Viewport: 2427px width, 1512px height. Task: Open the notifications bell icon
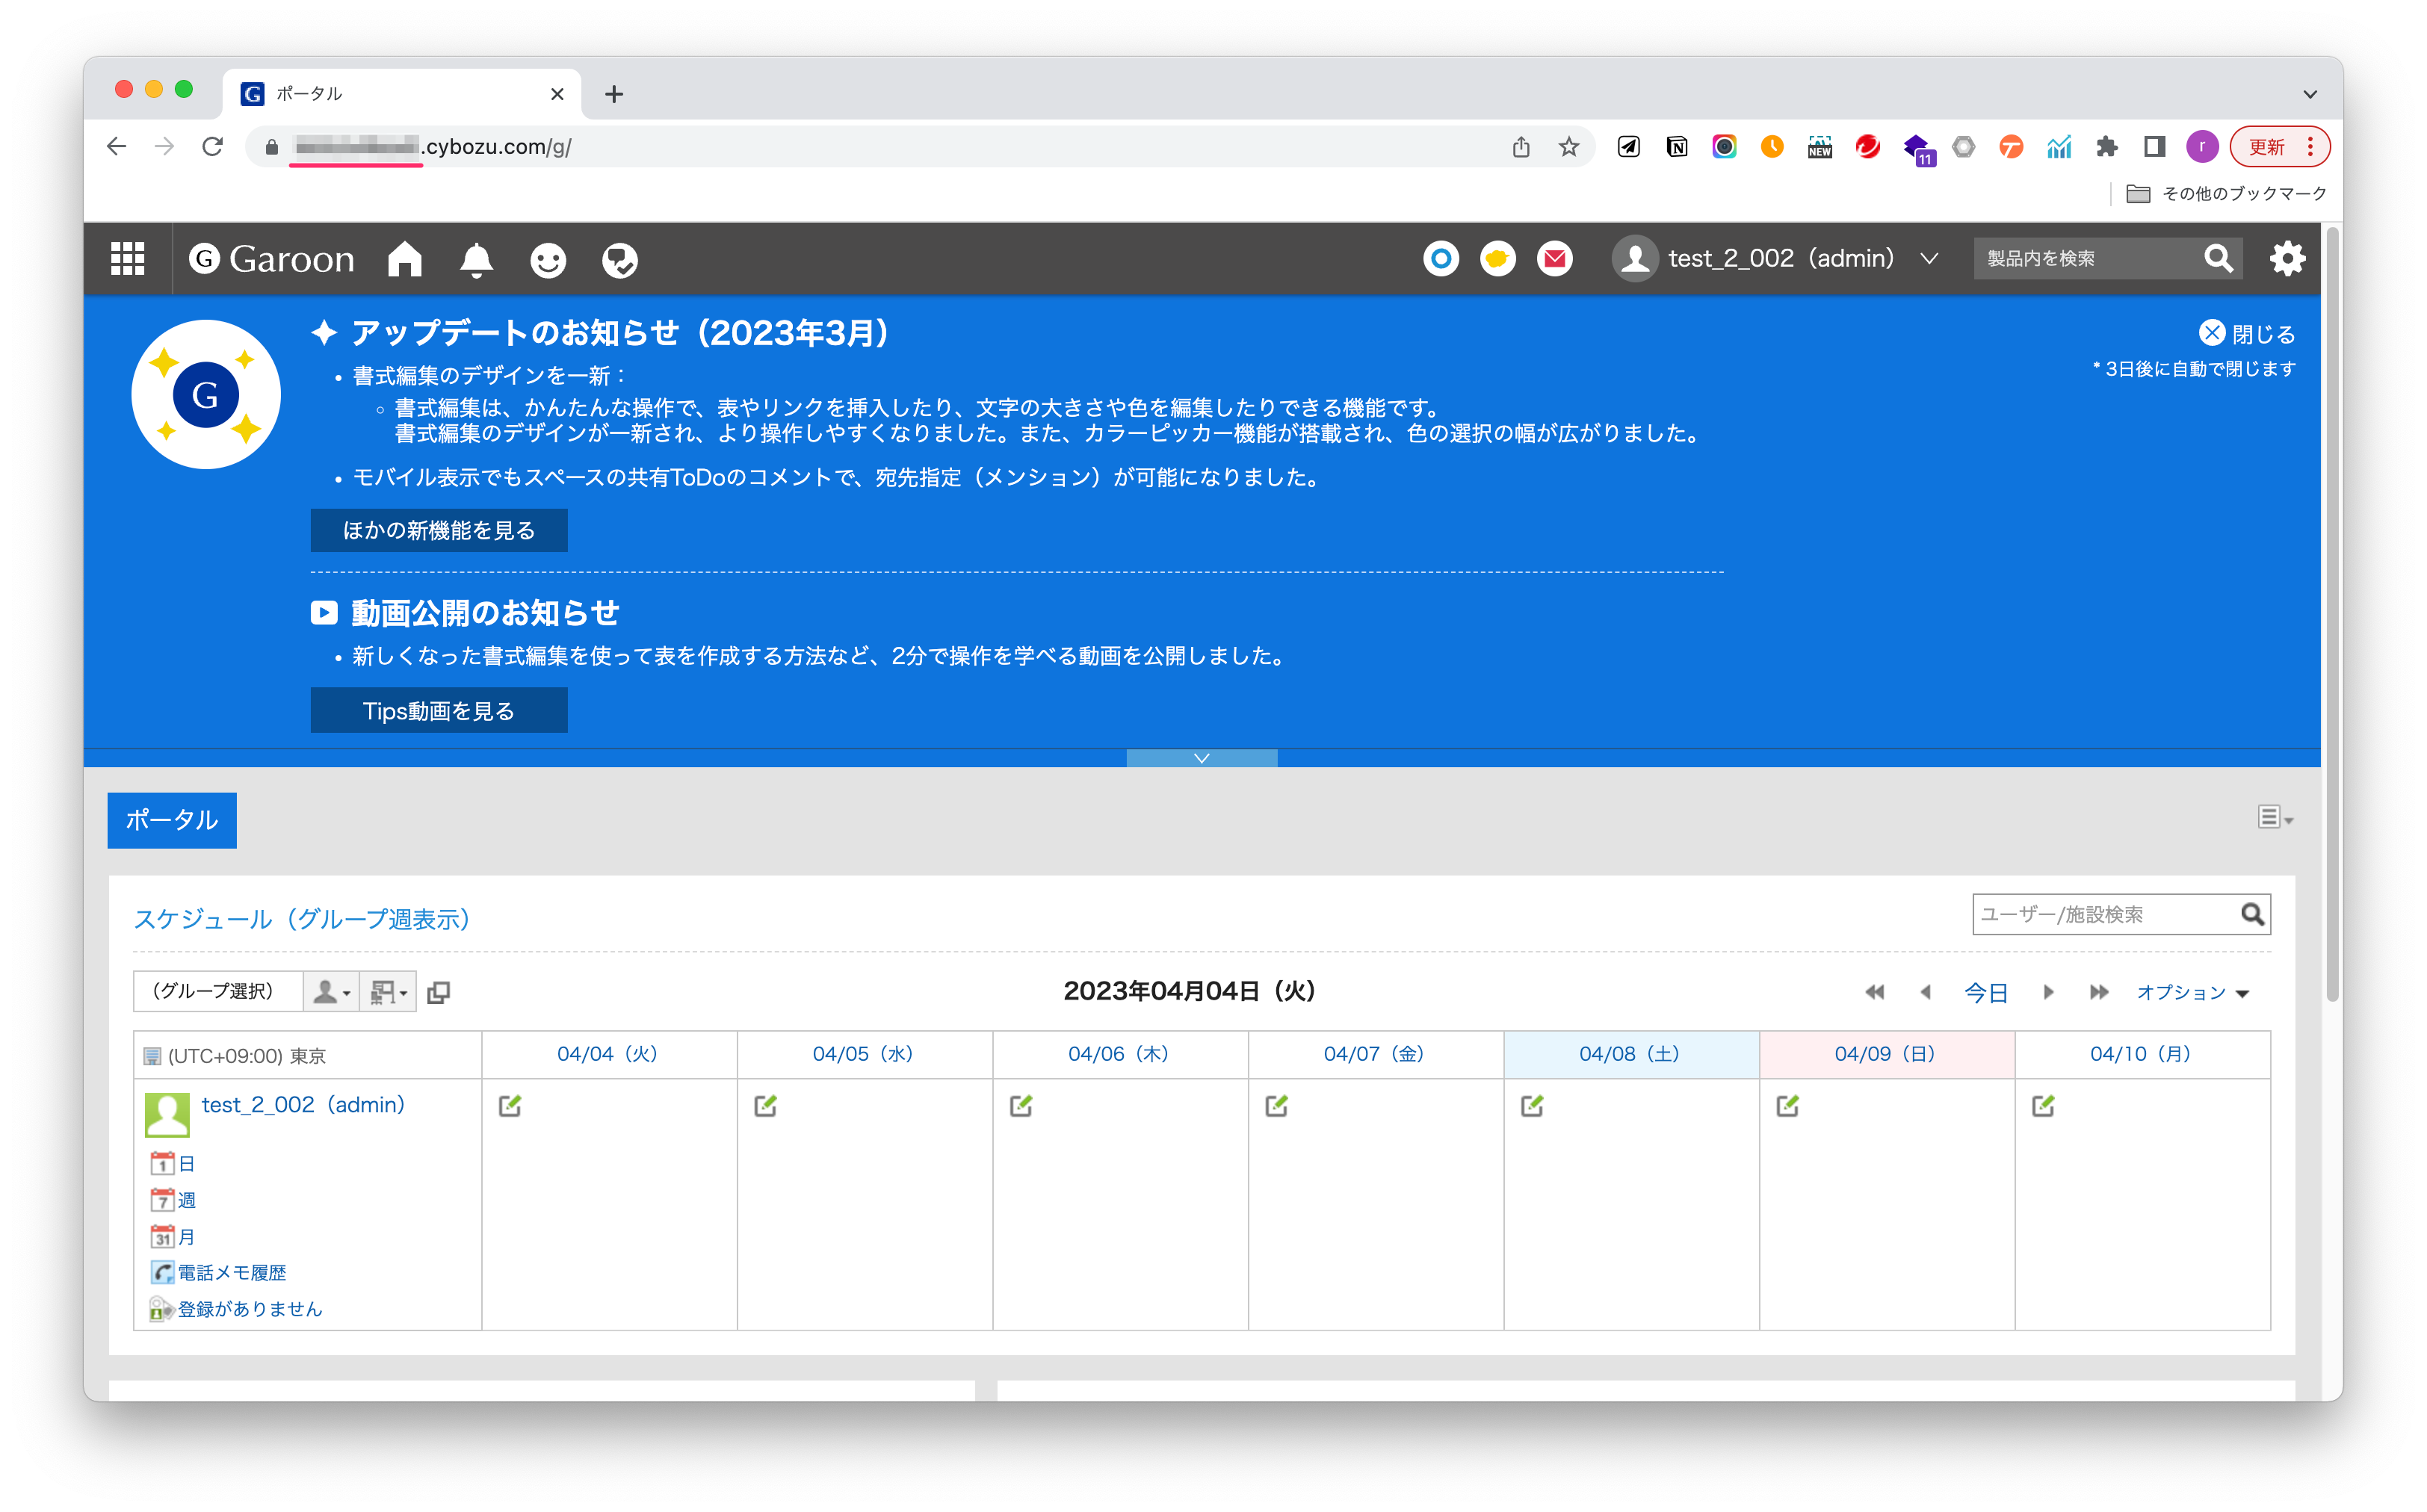476,260
